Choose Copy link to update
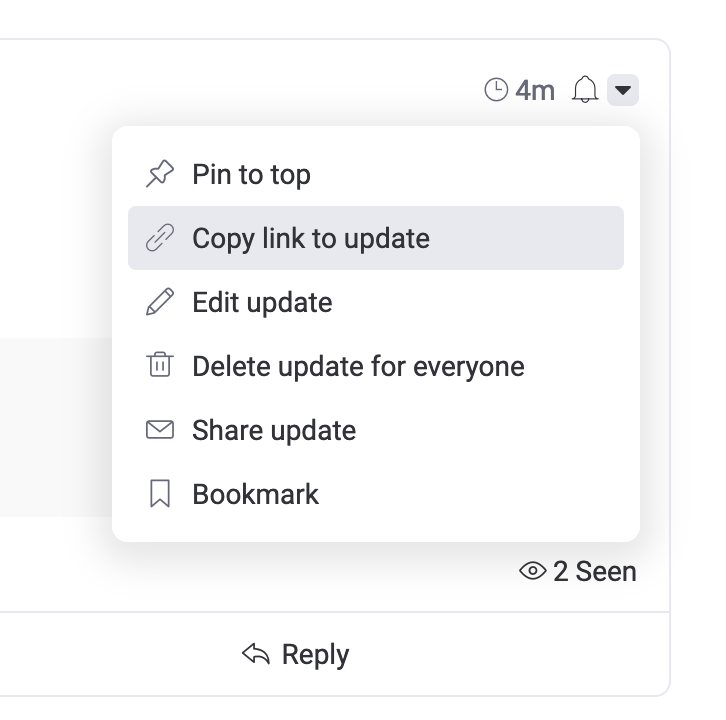Viewport: 726px width, 720px height. click(376, 238)
